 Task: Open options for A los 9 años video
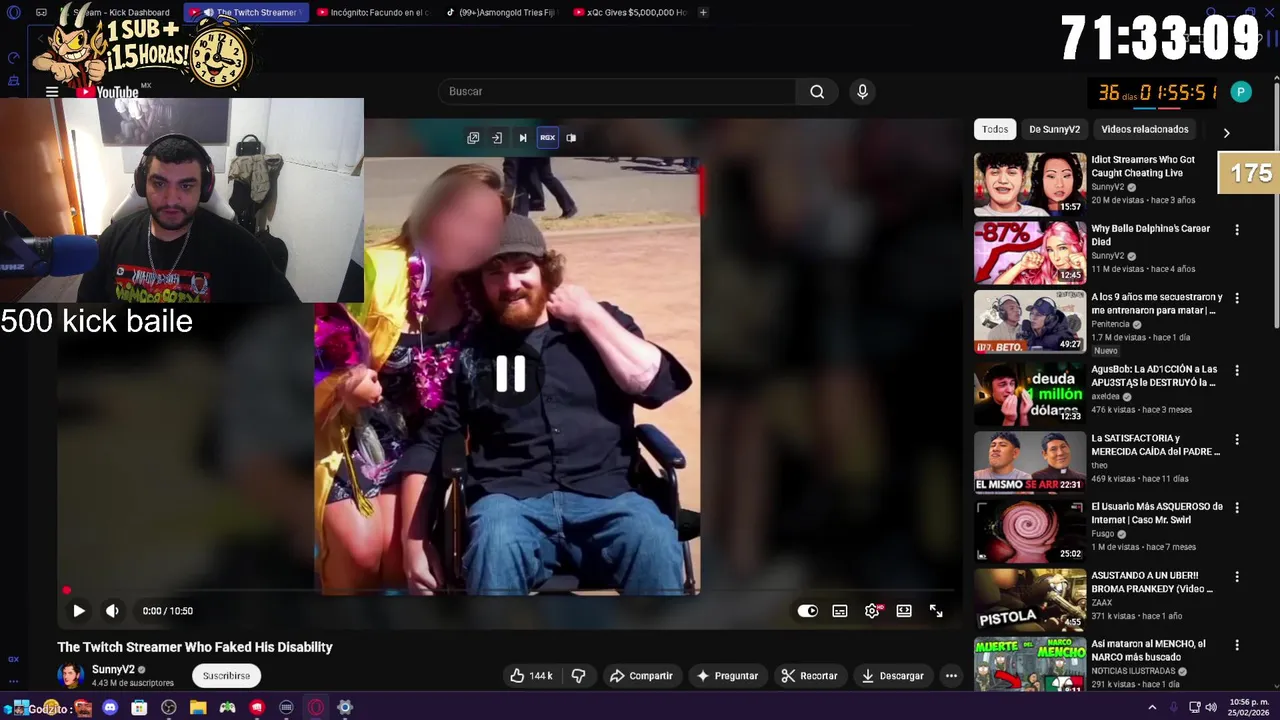click(1237, 298)
